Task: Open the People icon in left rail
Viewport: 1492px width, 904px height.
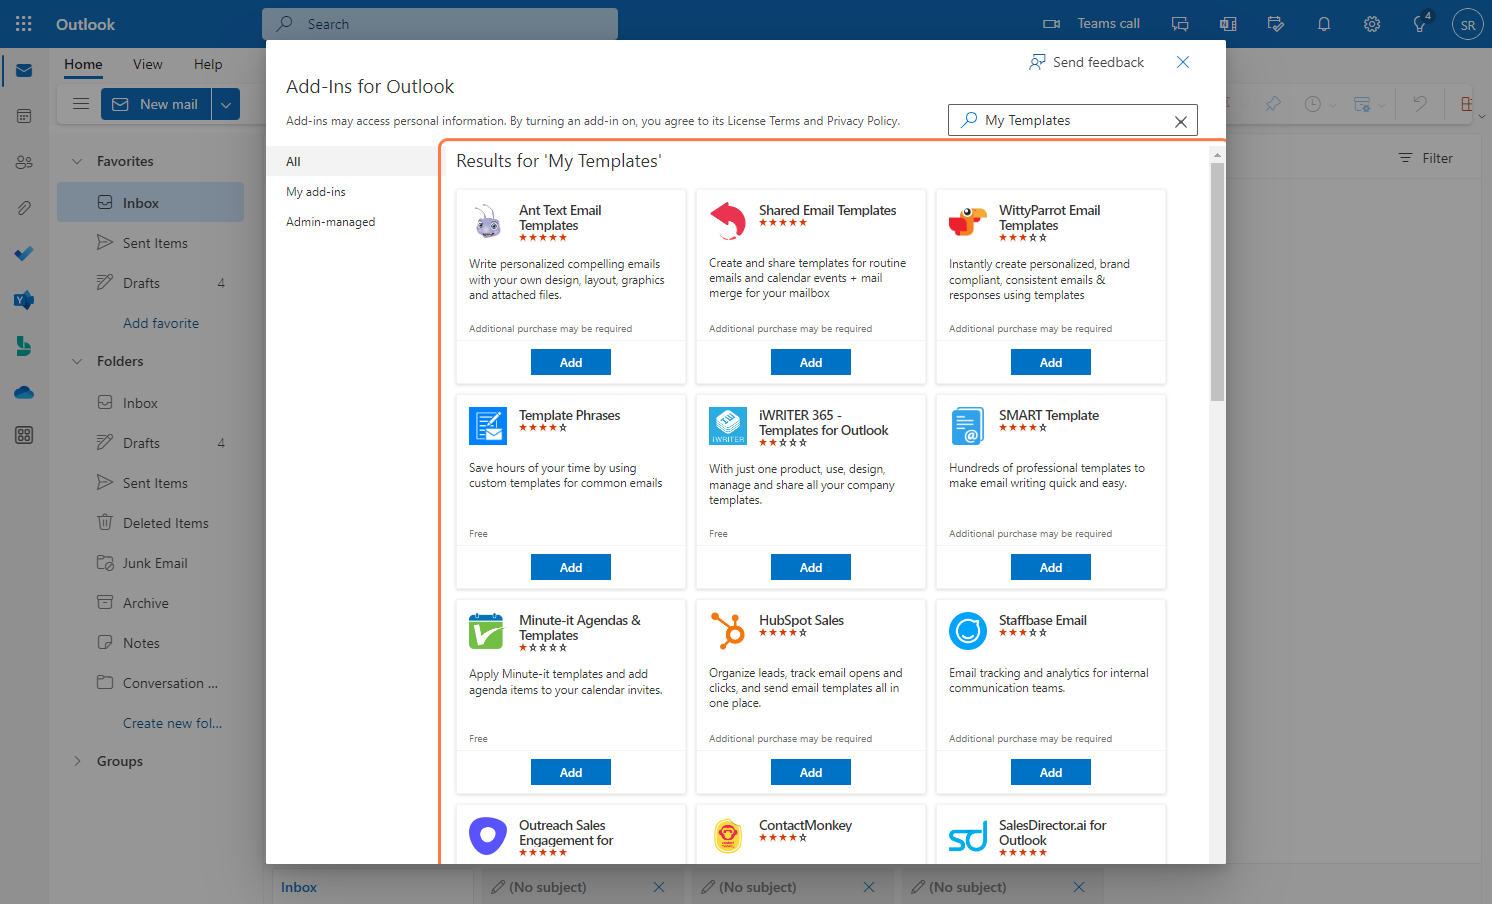Action: coord(24,162)
